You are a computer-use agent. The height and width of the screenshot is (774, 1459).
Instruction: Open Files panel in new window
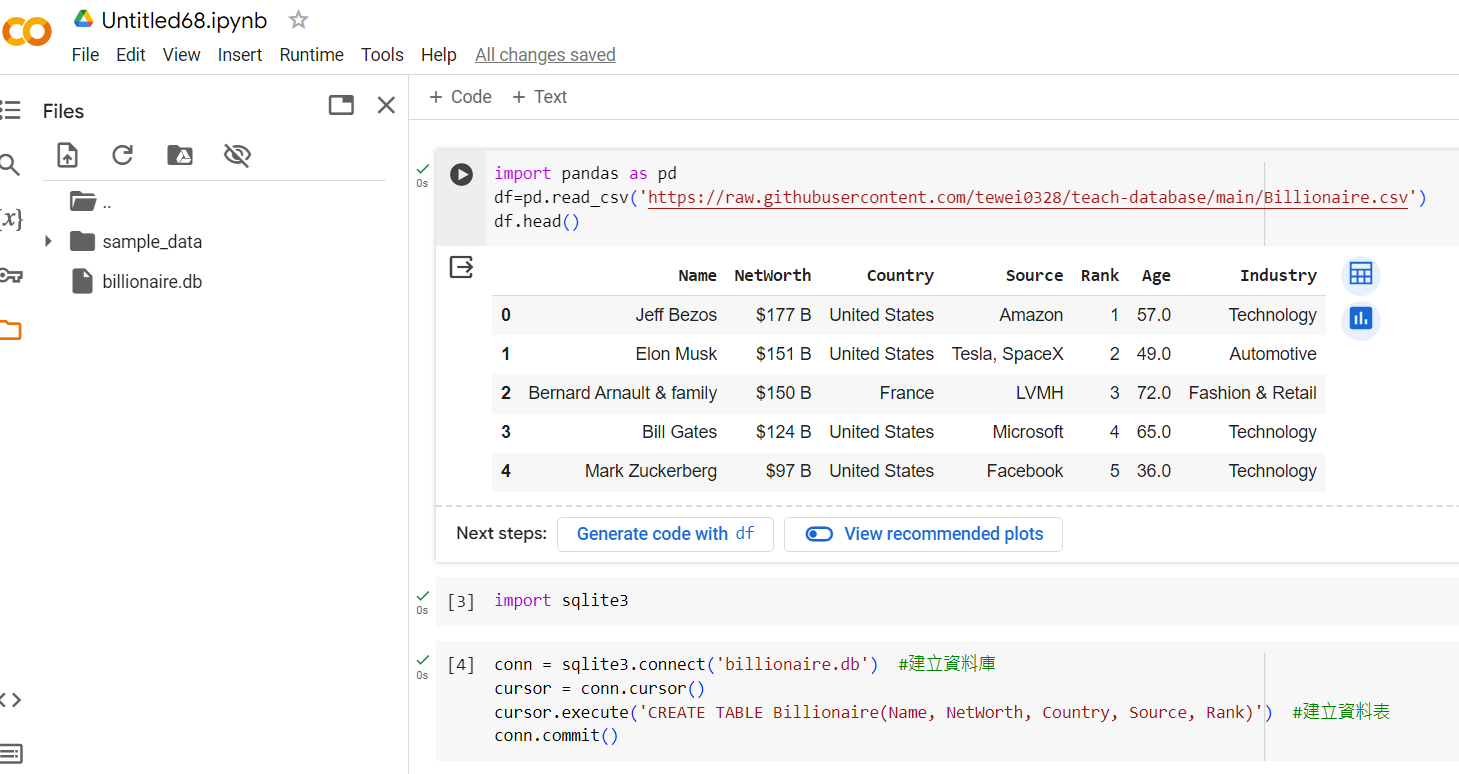point(341,105)
